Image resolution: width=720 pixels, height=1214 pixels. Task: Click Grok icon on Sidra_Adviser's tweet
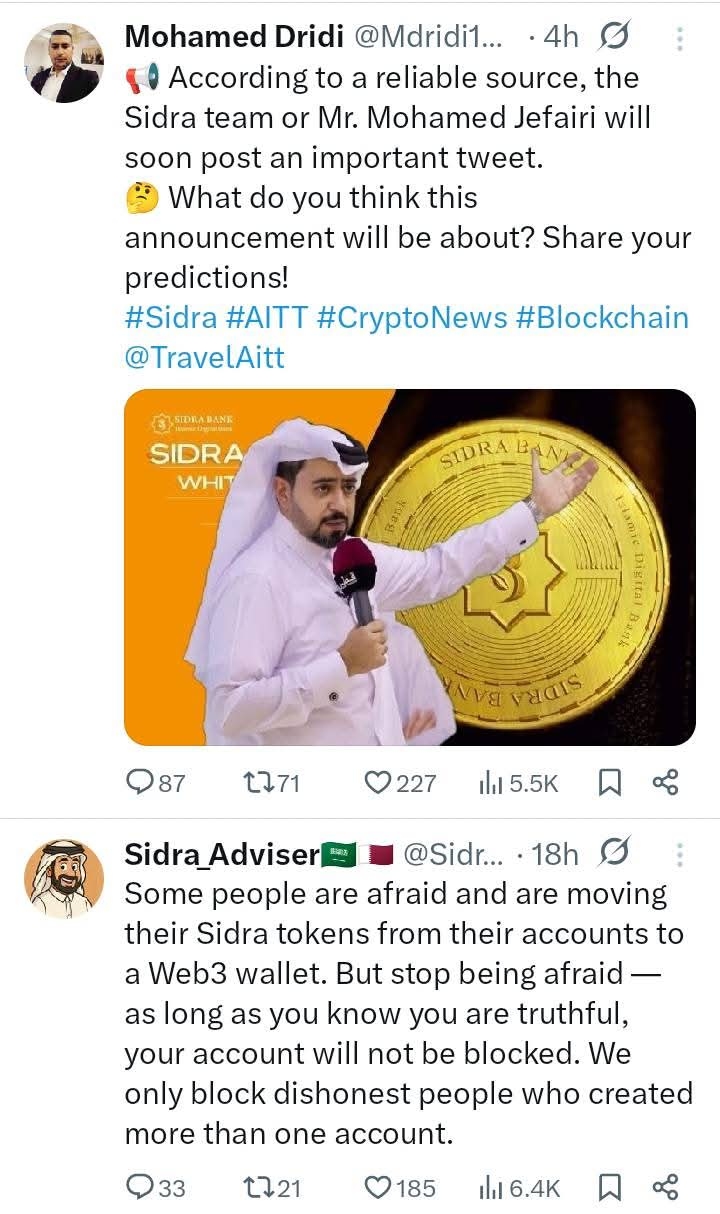615,853
